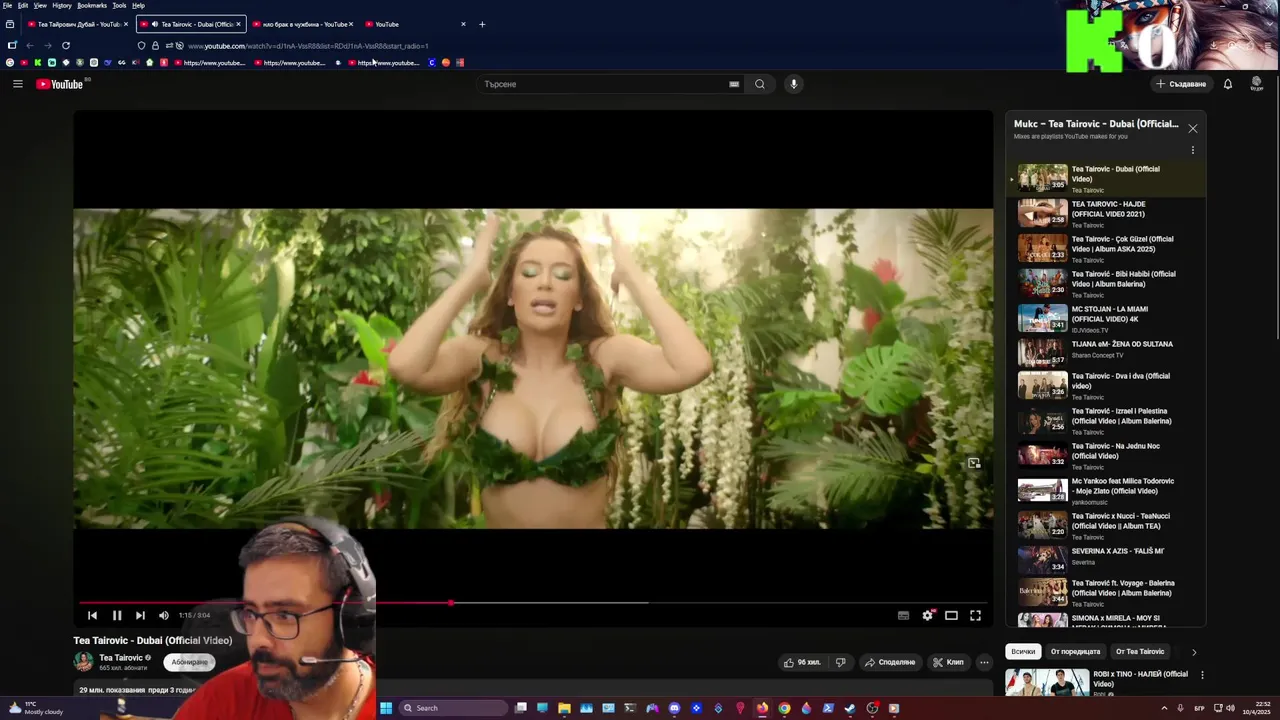Open the player settings gear
The height and width of the screenshot is (720, 1280).
click(x=927, y=616)
